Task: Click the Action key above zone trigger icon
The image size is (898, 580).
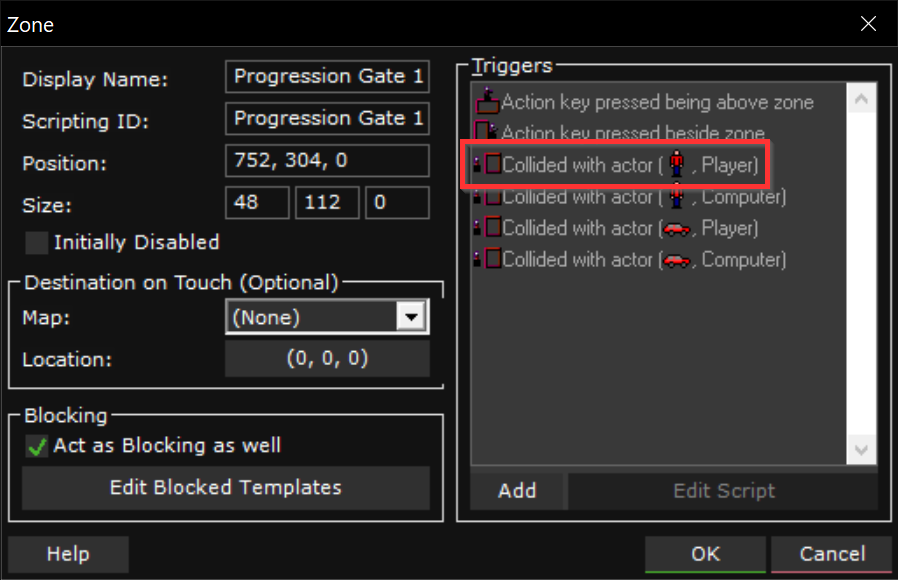Action: pyautogui.click(x=487, y=101)
